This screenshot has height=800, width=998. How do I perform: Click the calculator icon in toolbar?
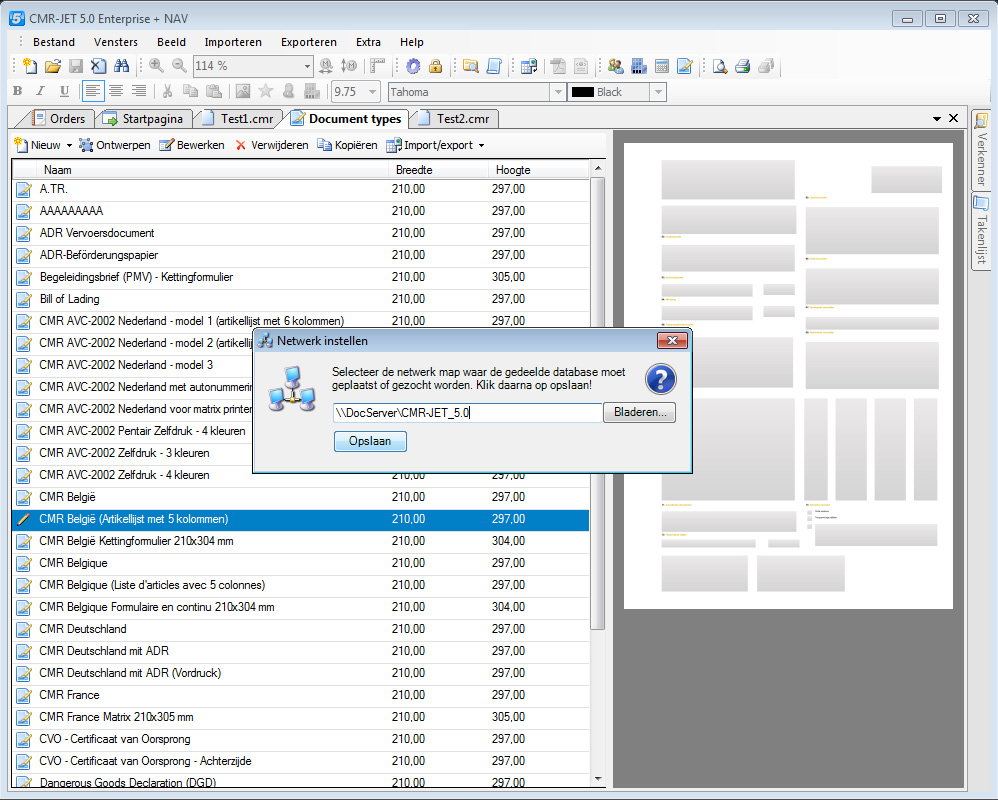tap(662, 66)
